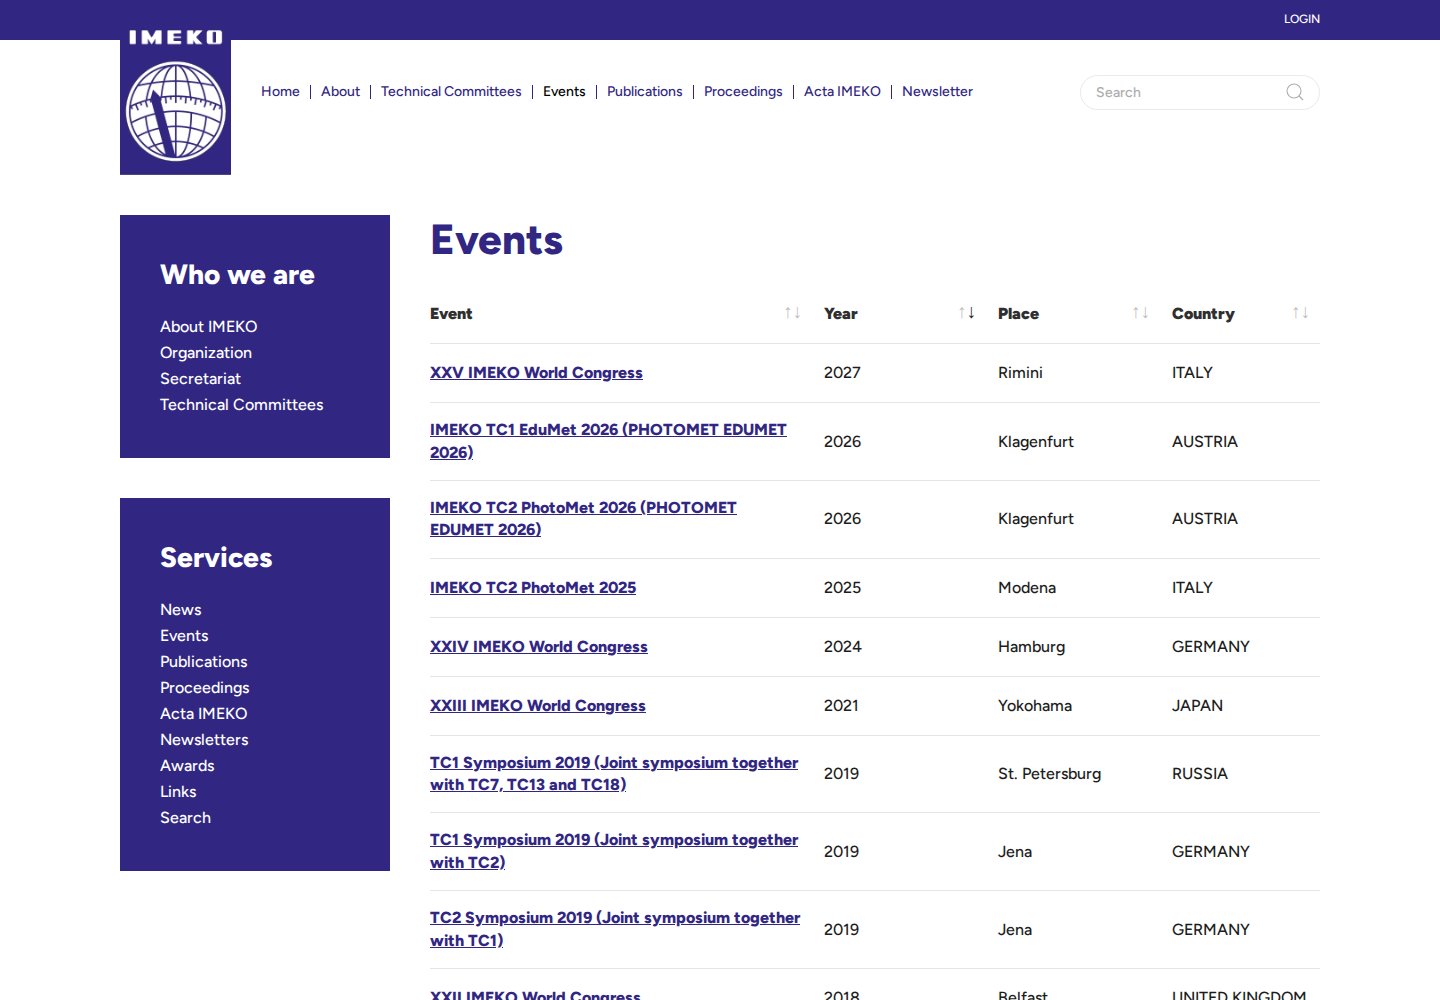Screen dimensions: 1440x1000
Task: Open Links in the Services panel
Action: (178, 791)
